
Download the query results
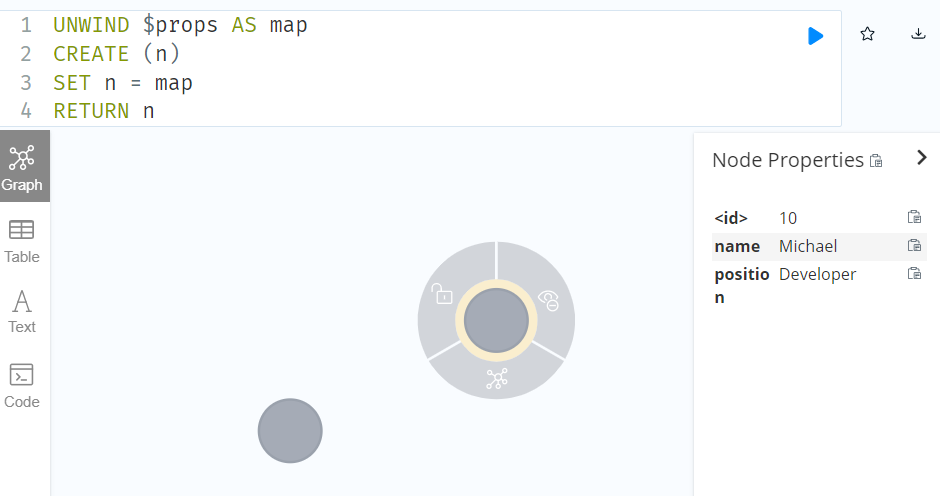click(918, 34)
